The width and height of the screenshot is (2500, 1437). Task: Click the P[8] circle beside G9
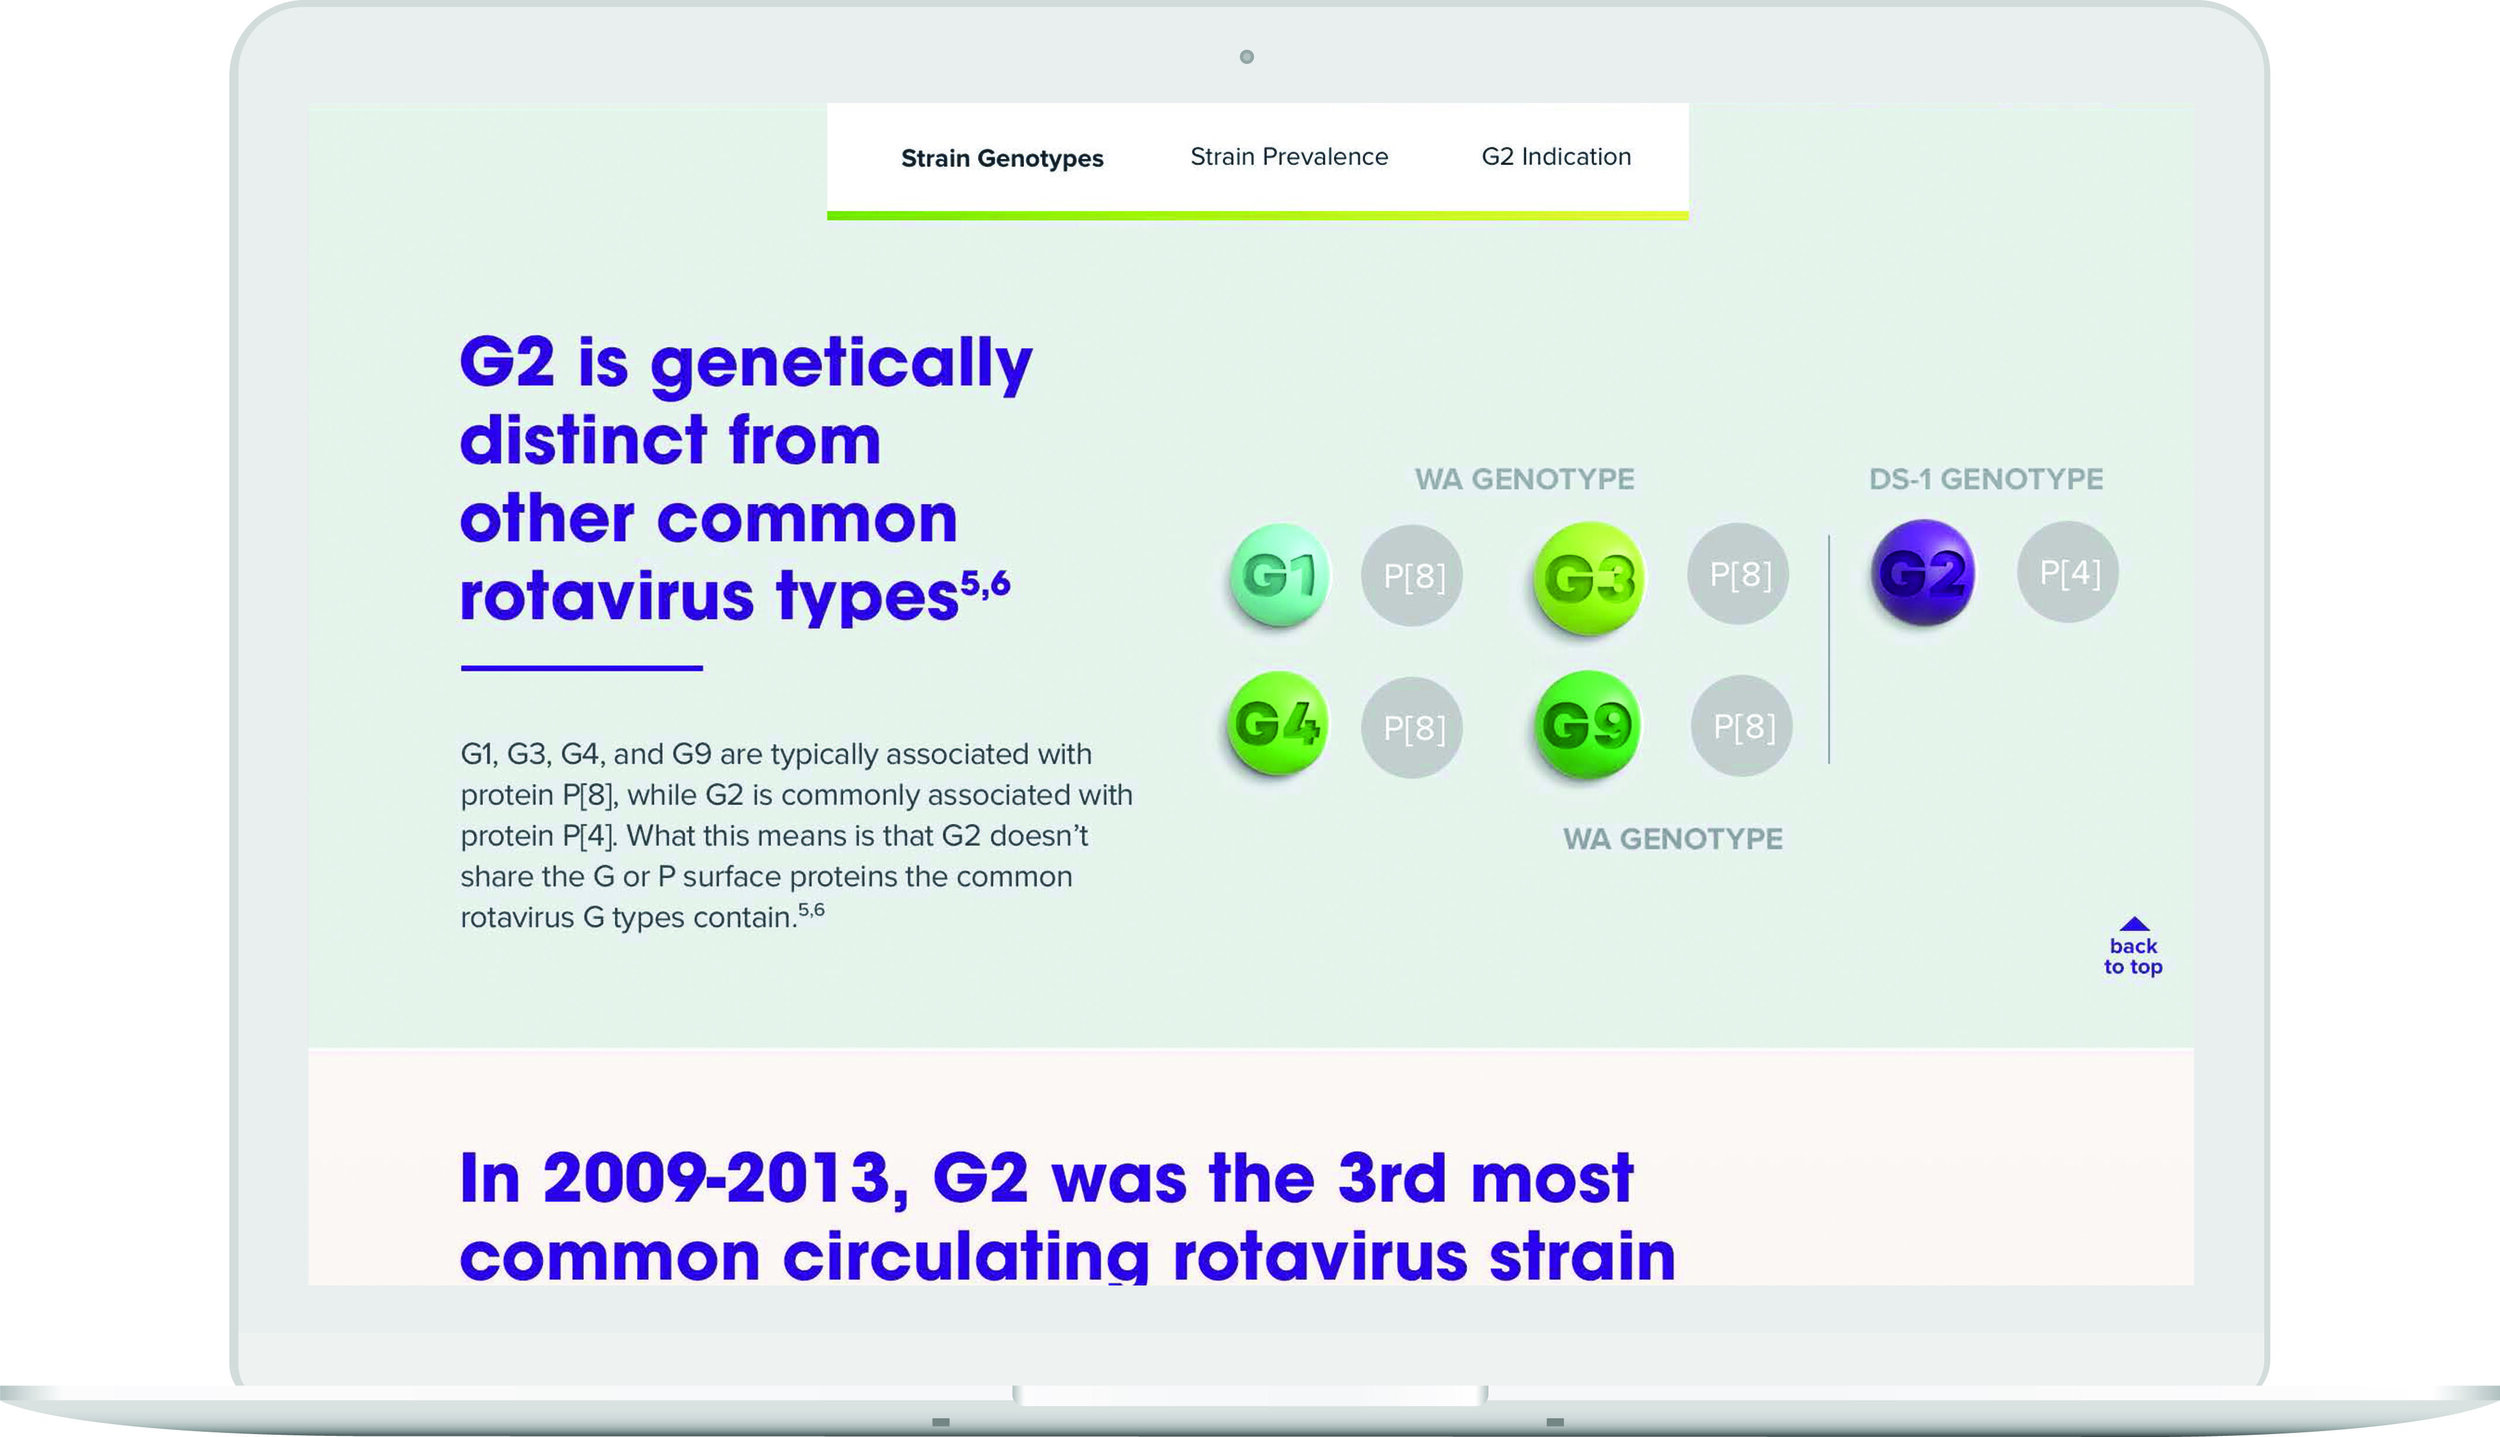point(1742,726)
